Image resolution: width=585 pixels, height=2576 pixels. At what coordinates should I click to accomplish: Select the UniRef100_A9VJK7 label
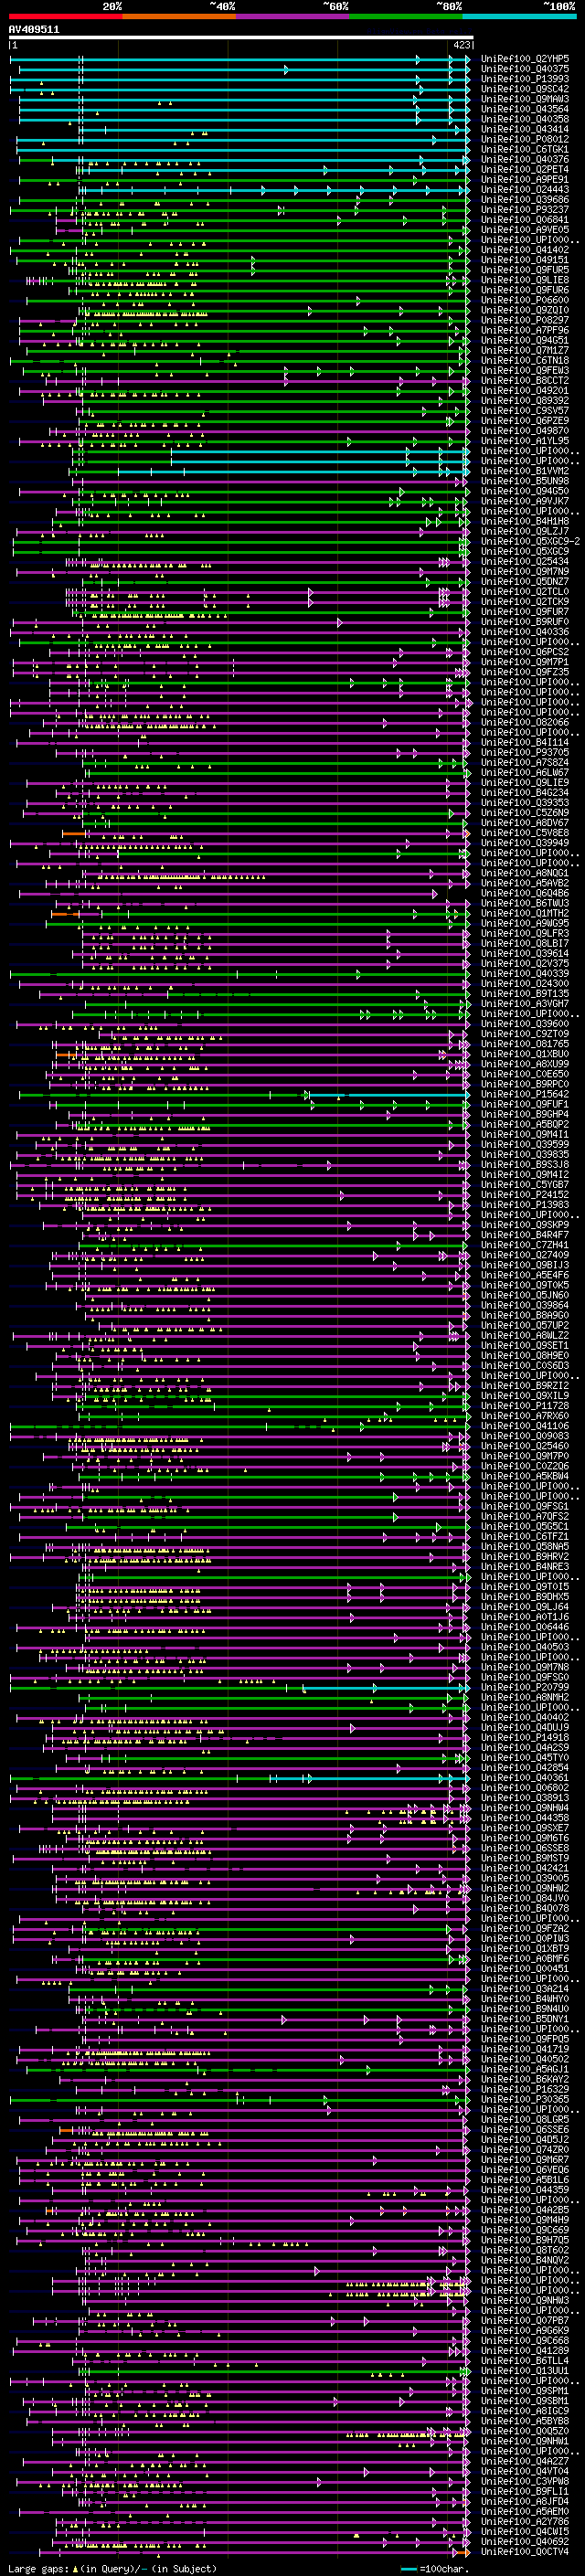tap(525, 502)
